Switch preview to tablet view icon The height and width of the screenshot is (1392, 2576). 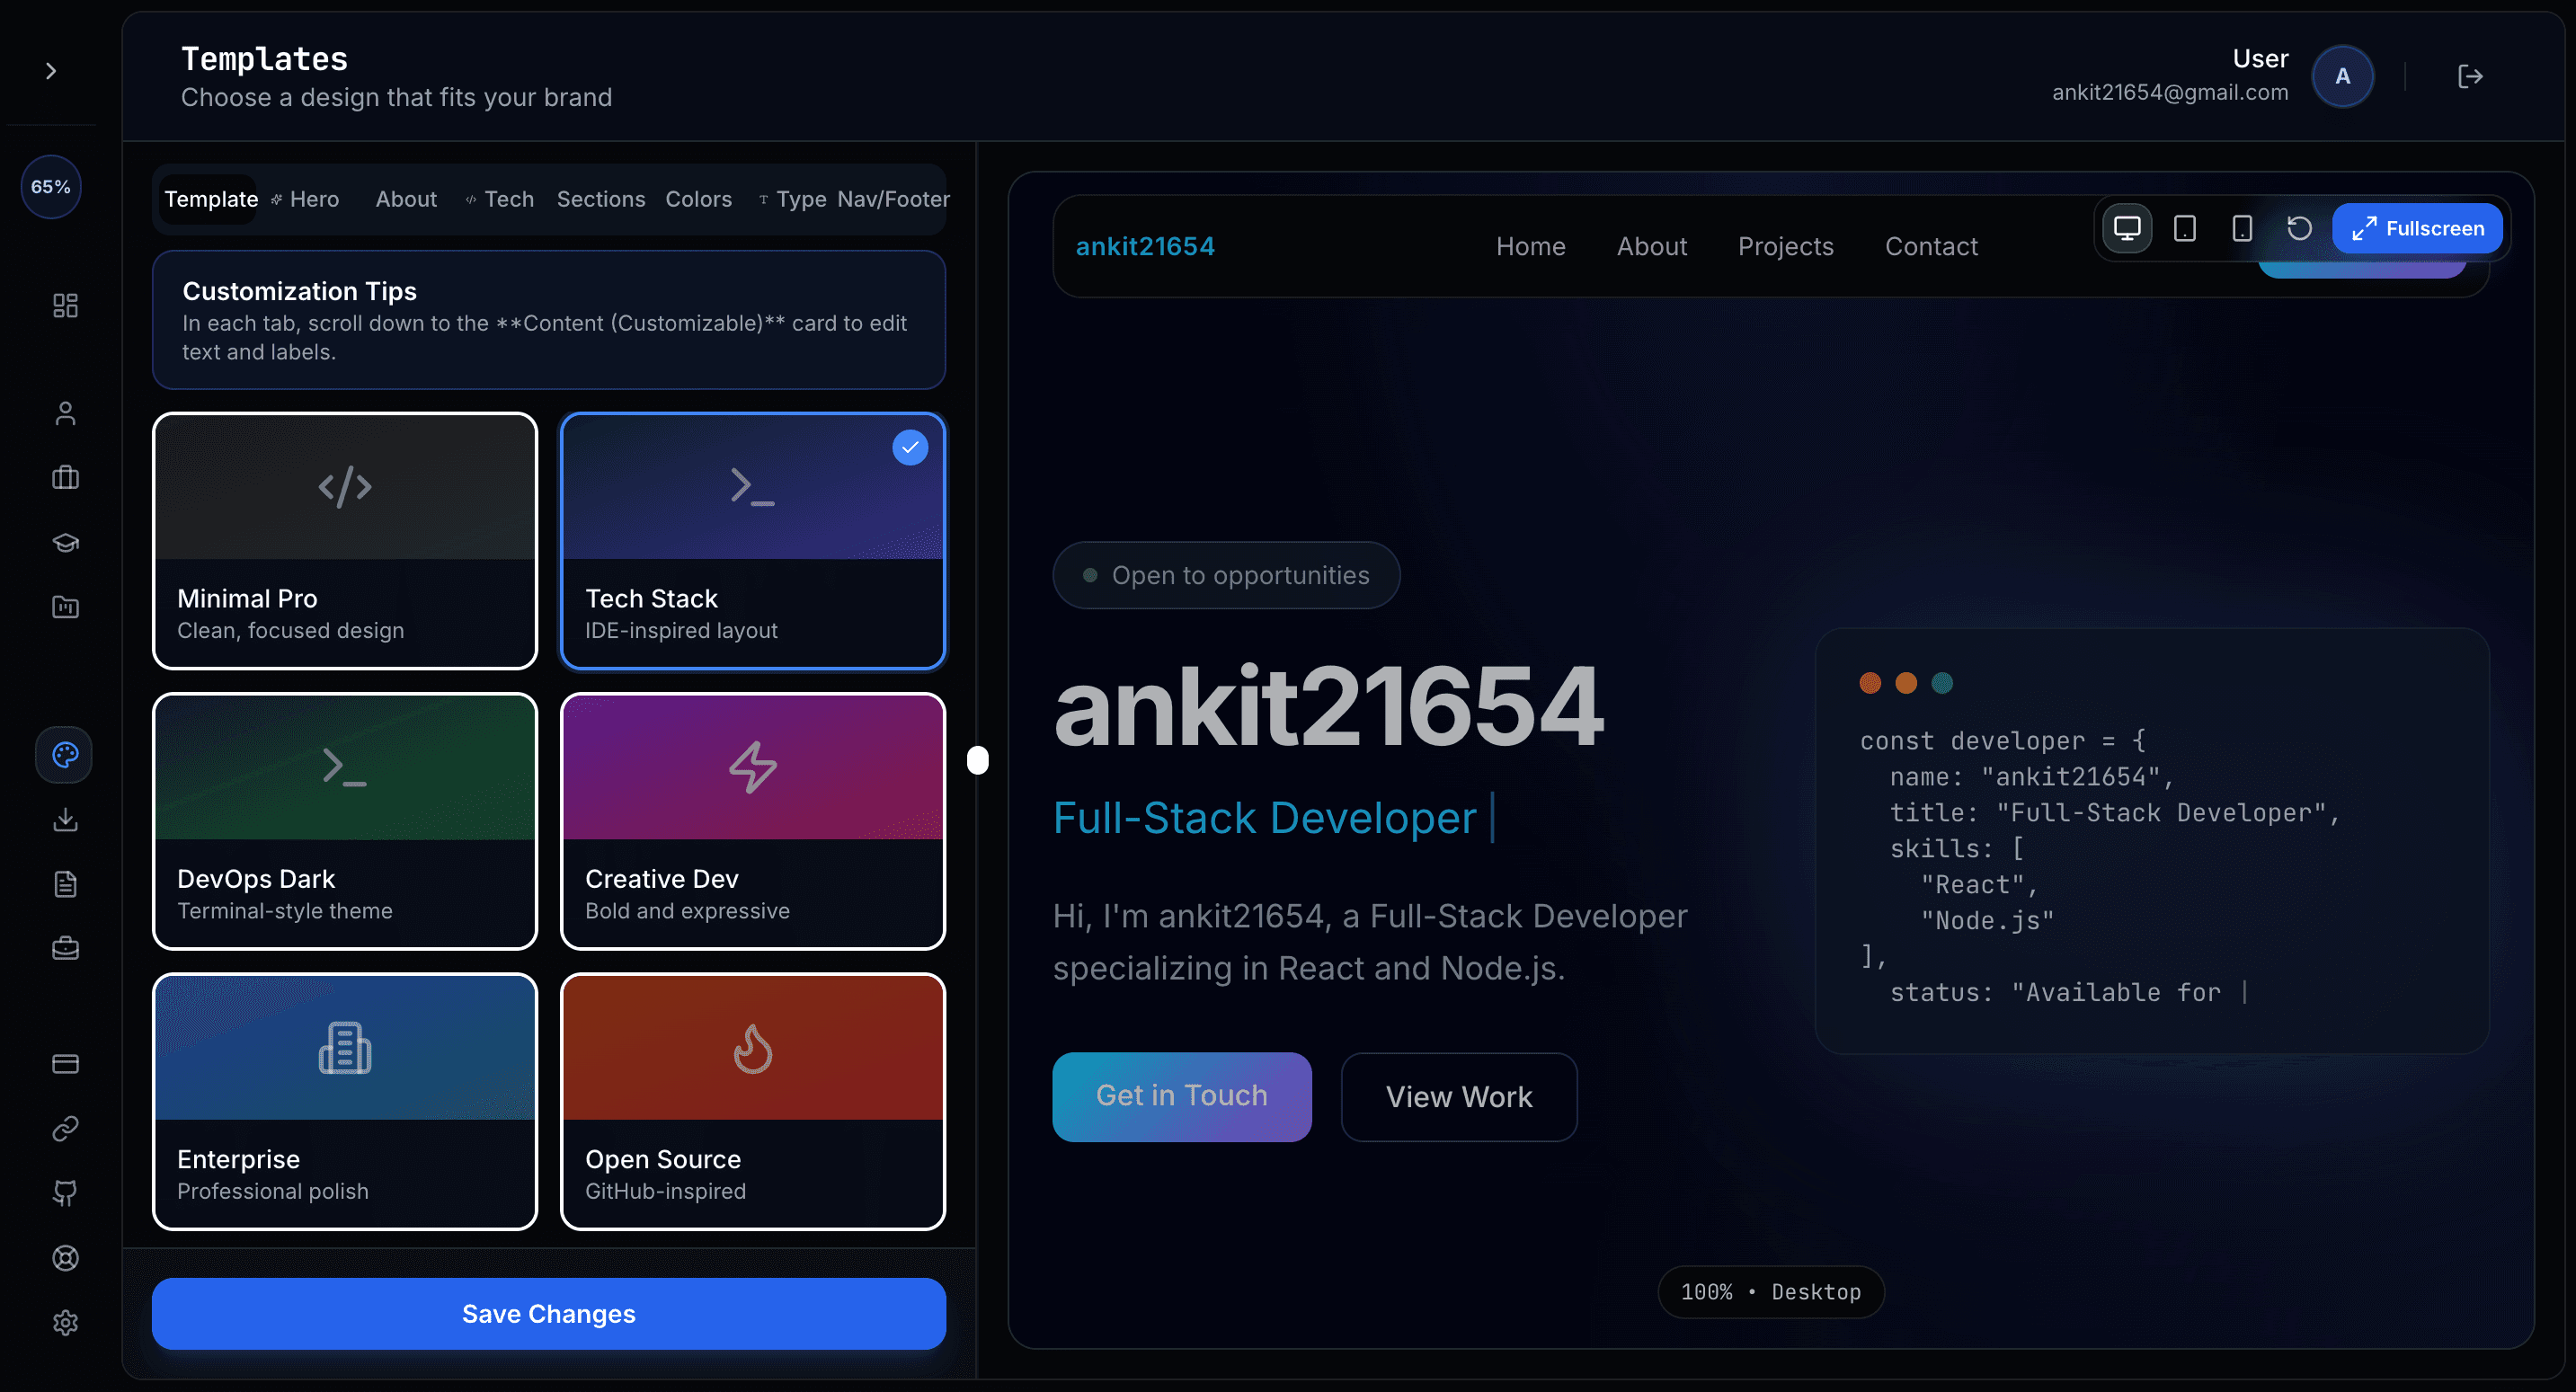click(x=2185, y=228)
